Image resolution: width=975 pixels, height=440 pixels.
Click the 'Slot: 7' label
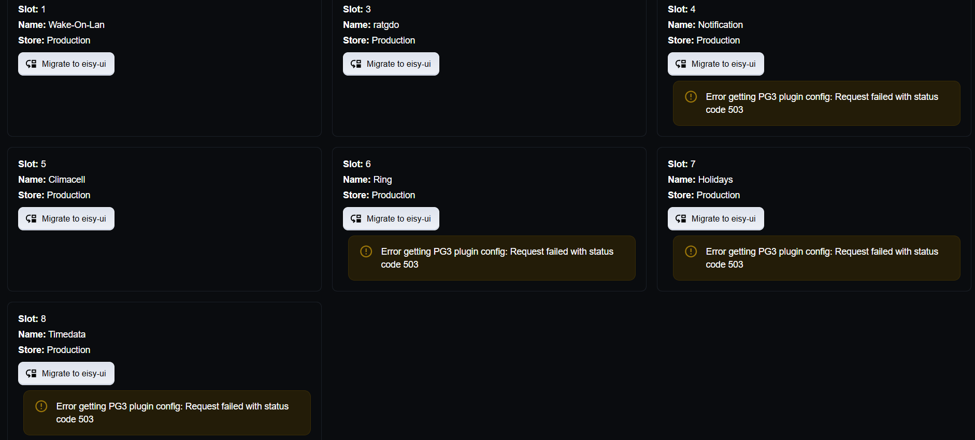click(x=682, y=164)
